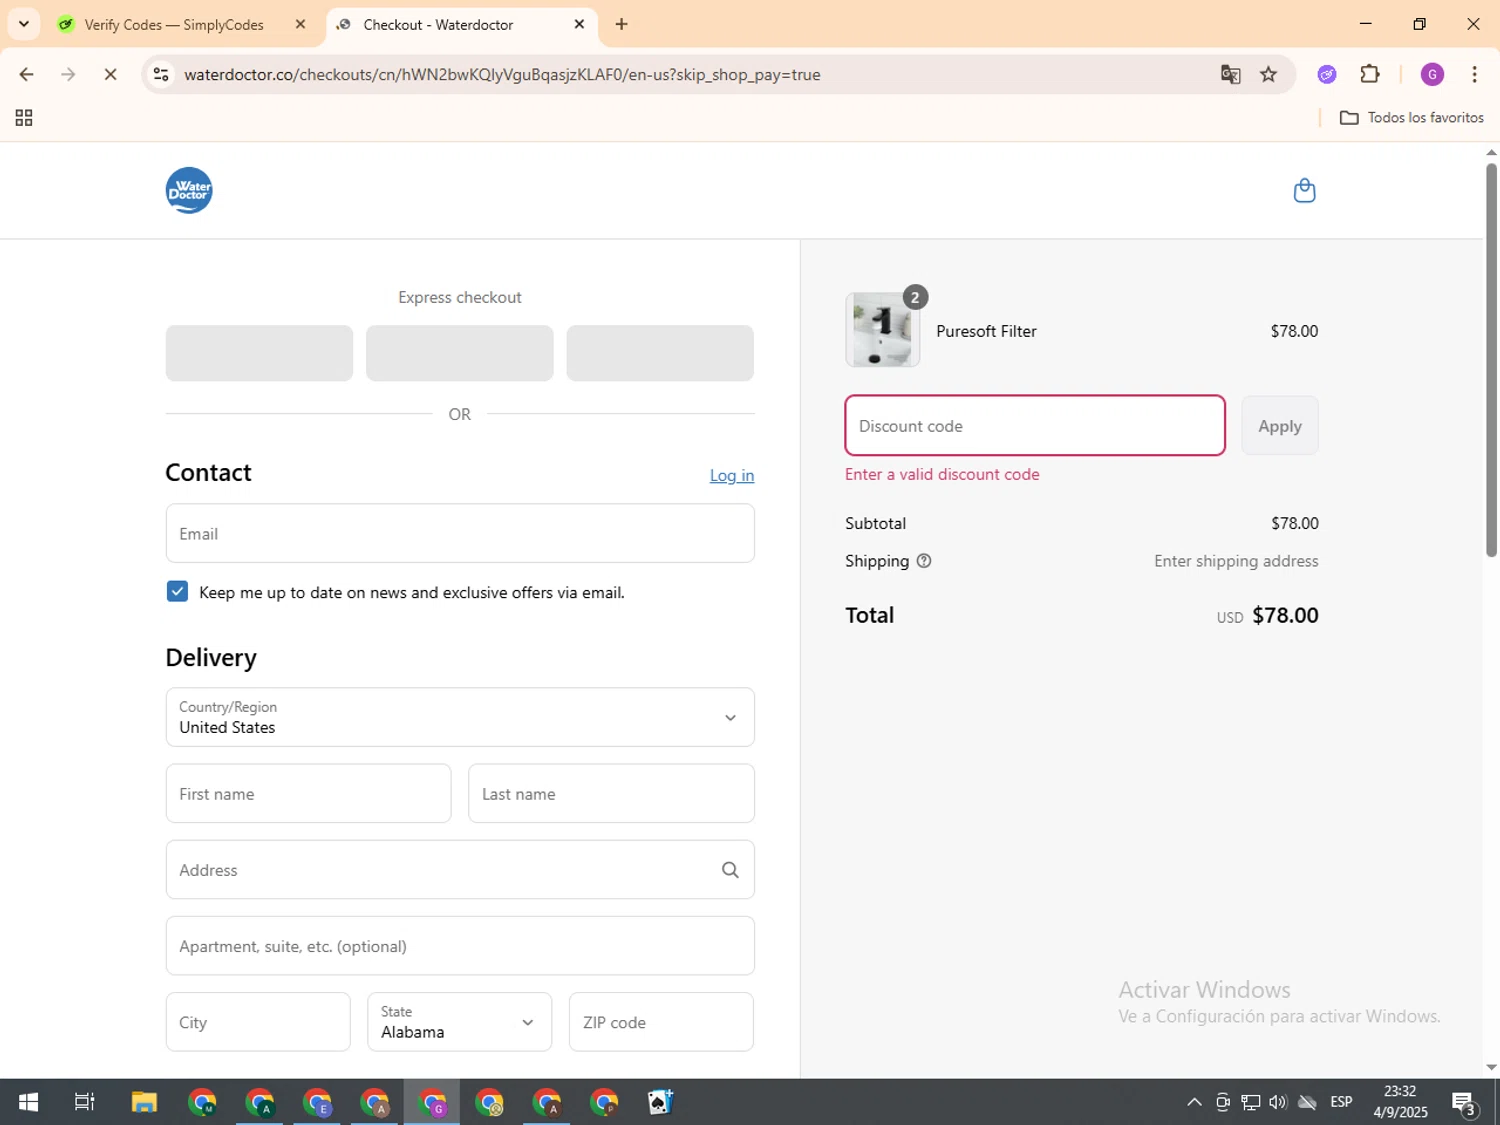Viewport: 1500px width, 1125px height.
Task: Click the taskbar clock showing 23:32
Action: point(1400,1102)
